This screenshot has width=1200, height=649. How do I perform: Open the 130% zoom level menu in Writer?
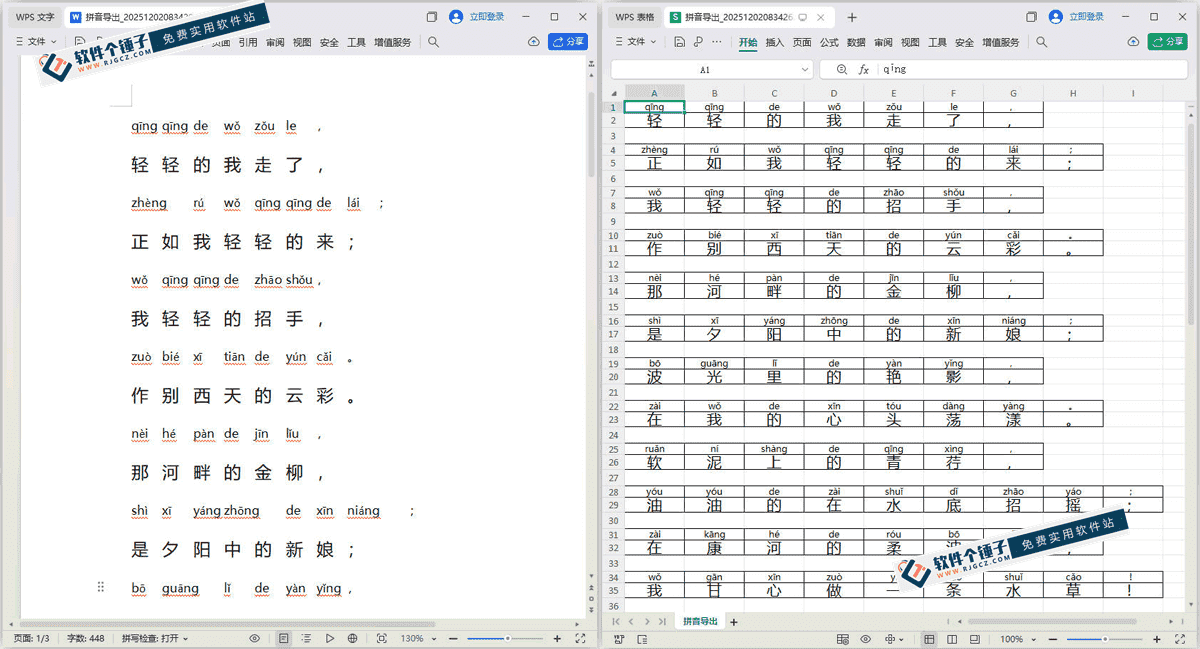click(416, 638)
